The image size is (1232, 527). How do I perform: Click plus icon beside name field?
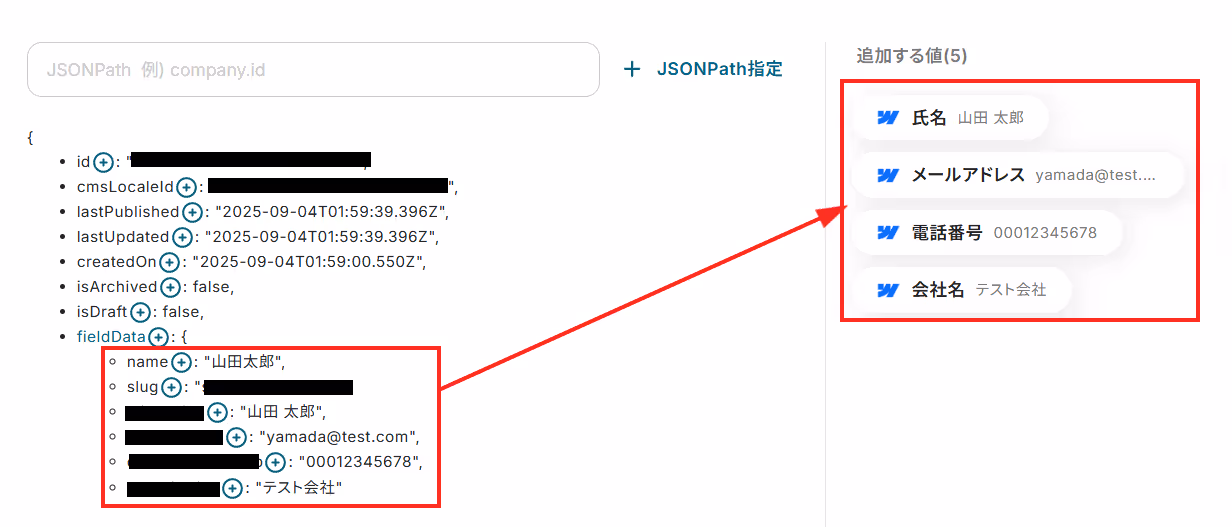point(181,362)
